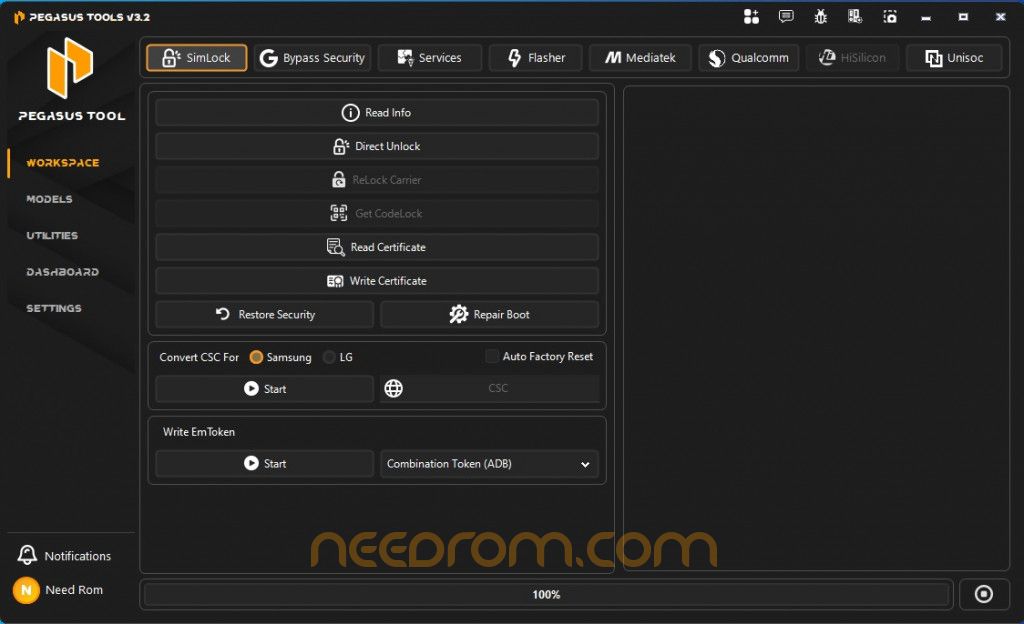This screenshot has width=1024, height=624.
Task: Click the Need Rom user avatar
Action: 26,590
